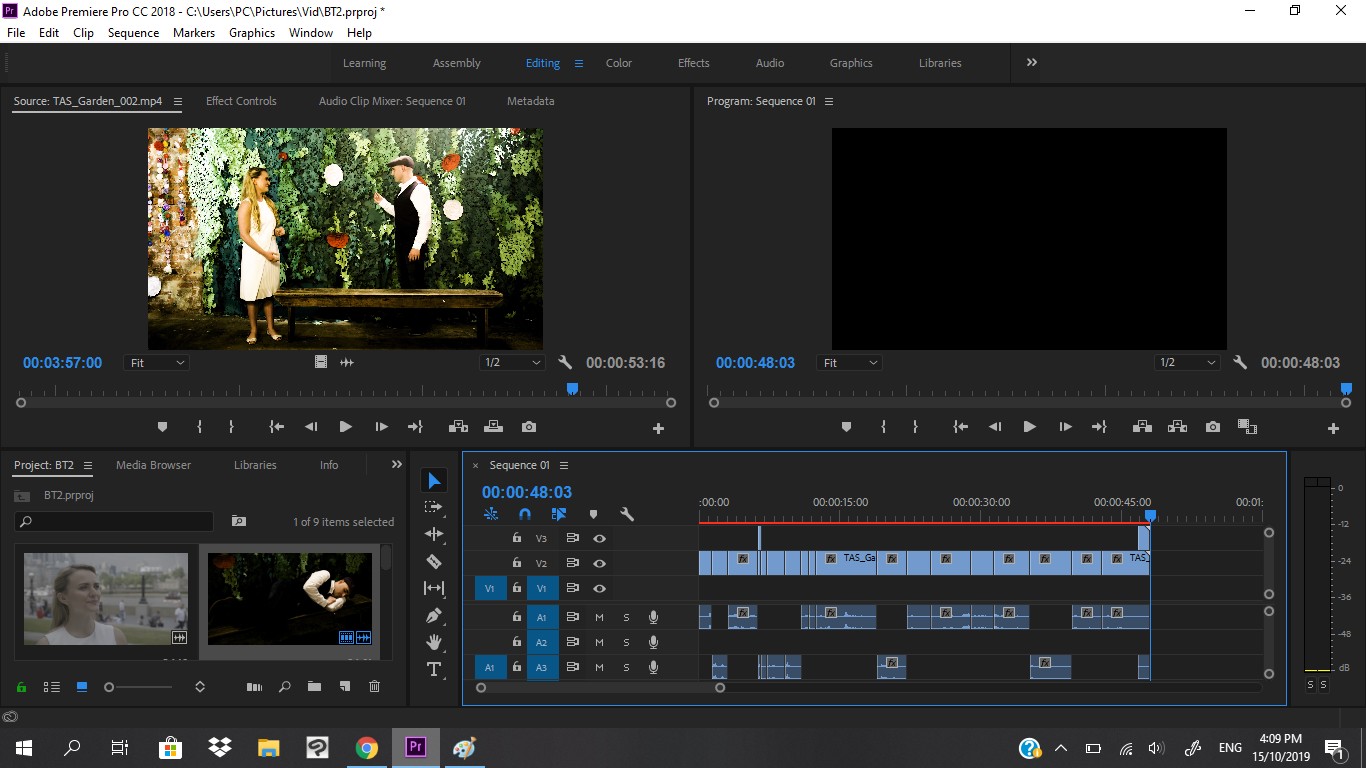The height and width of the screenshot is (768, 1366).
Task: Toggle V3 track output eye
Action: [599, 538]
